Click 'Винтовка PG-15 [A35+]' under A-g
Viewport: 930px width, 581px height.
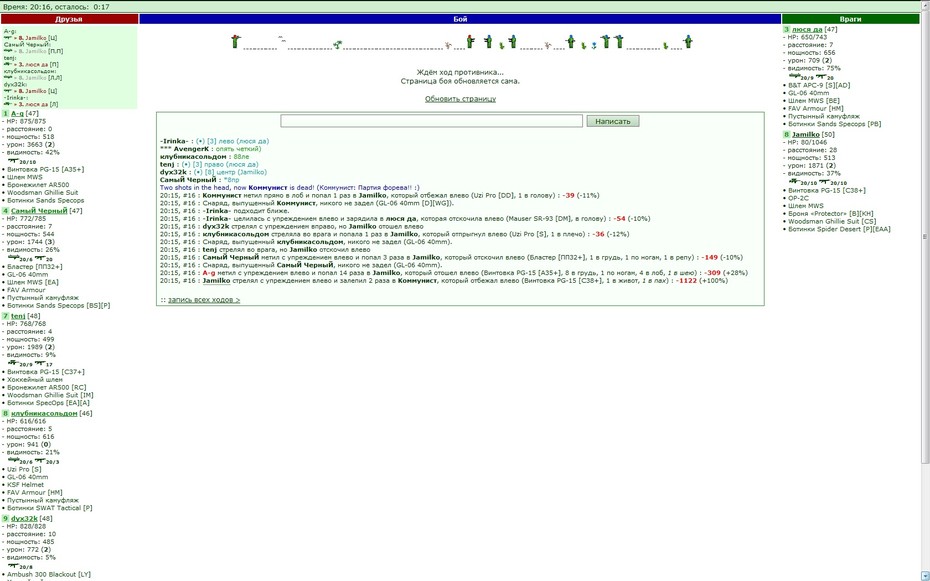pyautogui.click(x=45, y=169)
